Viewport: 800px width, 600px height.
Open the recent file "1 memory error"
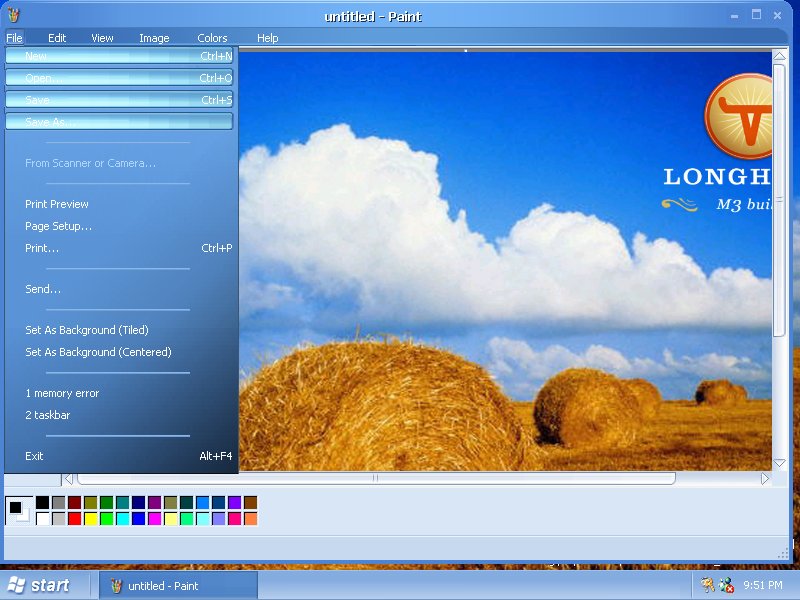pos(62,393)
